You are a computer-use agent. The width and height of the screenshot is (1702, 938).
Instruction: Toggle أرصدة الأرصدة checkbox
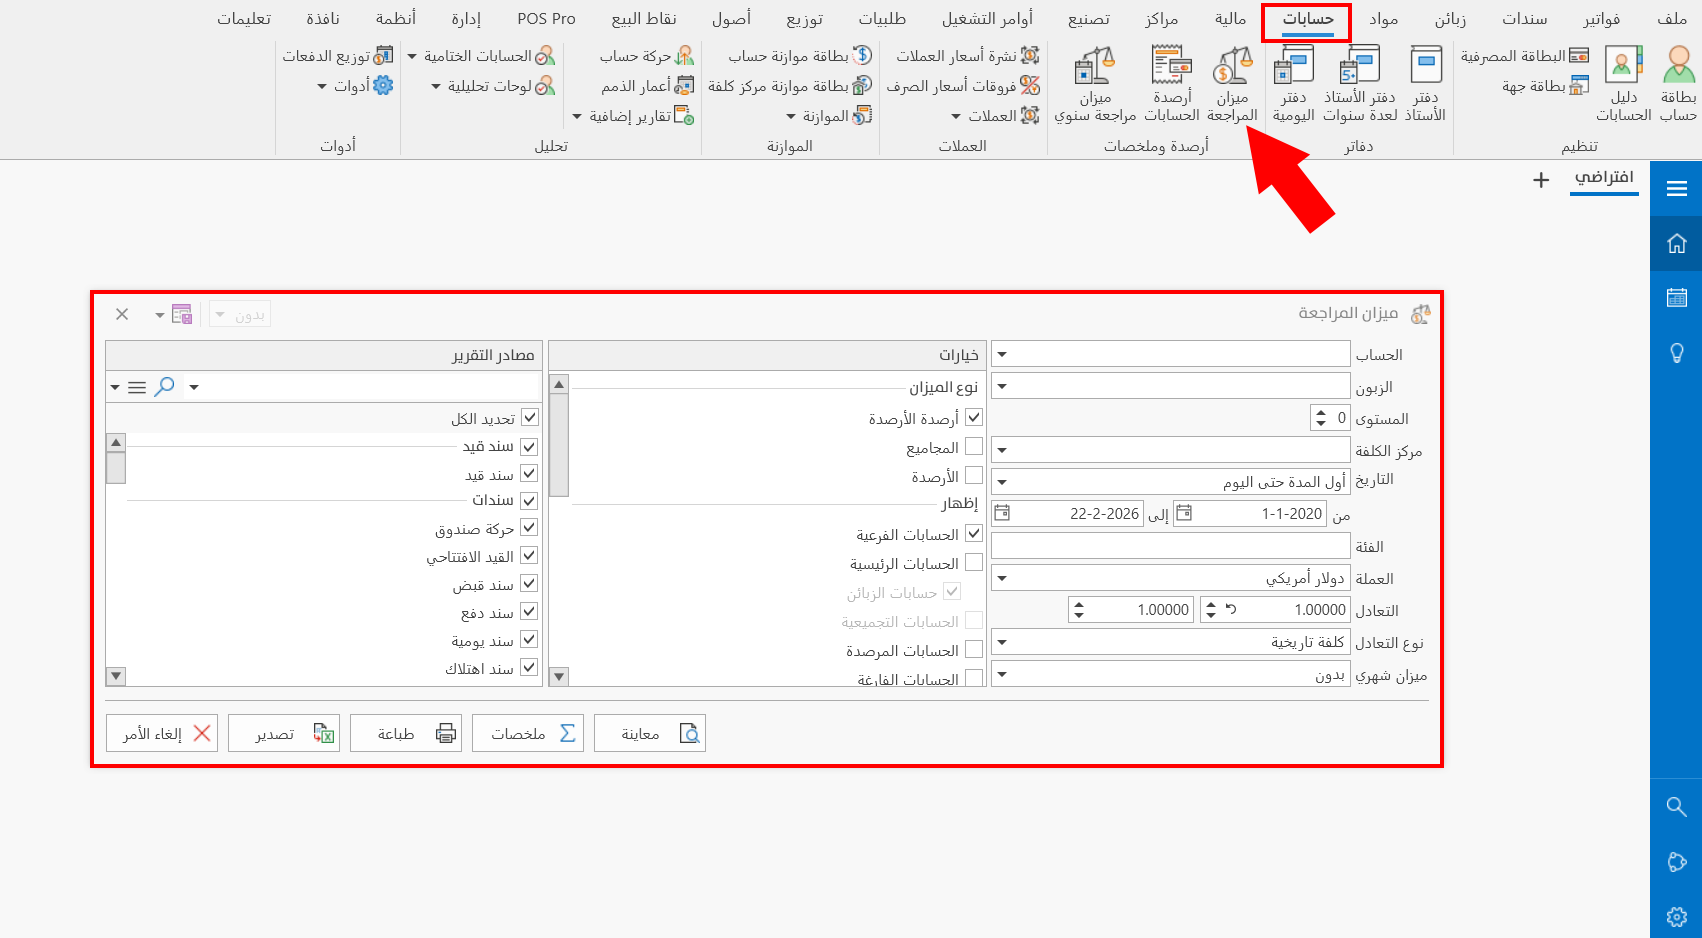[974, 417]
